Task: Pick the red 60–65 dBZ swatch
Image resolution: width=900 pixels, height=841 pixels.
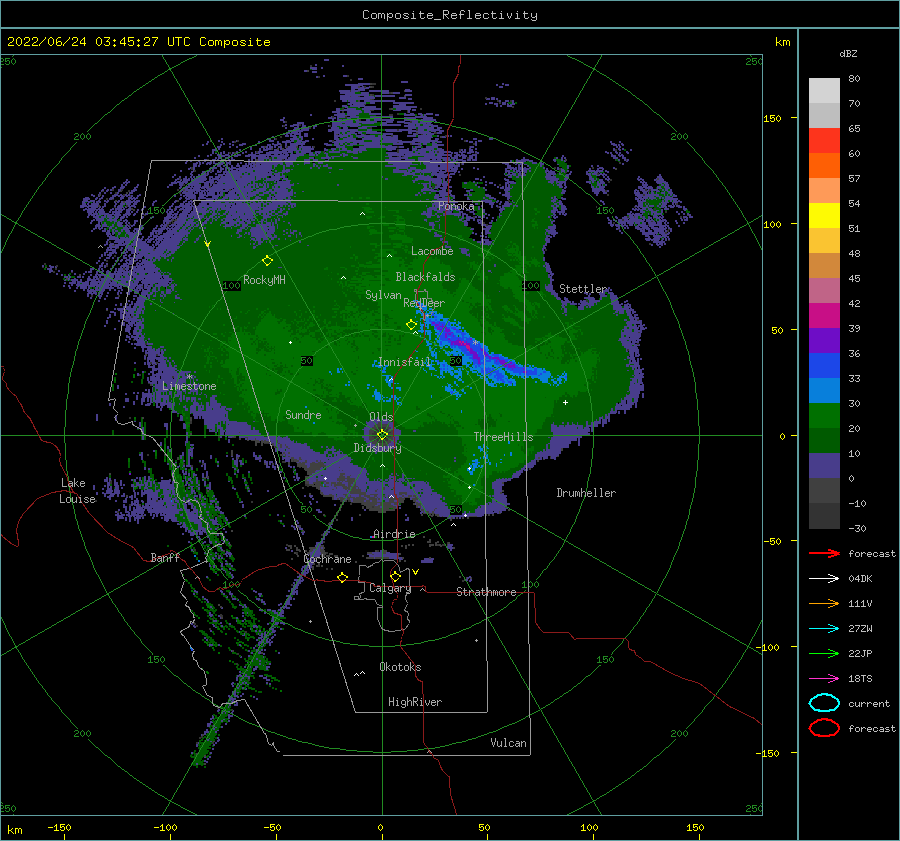Action: 824,141
